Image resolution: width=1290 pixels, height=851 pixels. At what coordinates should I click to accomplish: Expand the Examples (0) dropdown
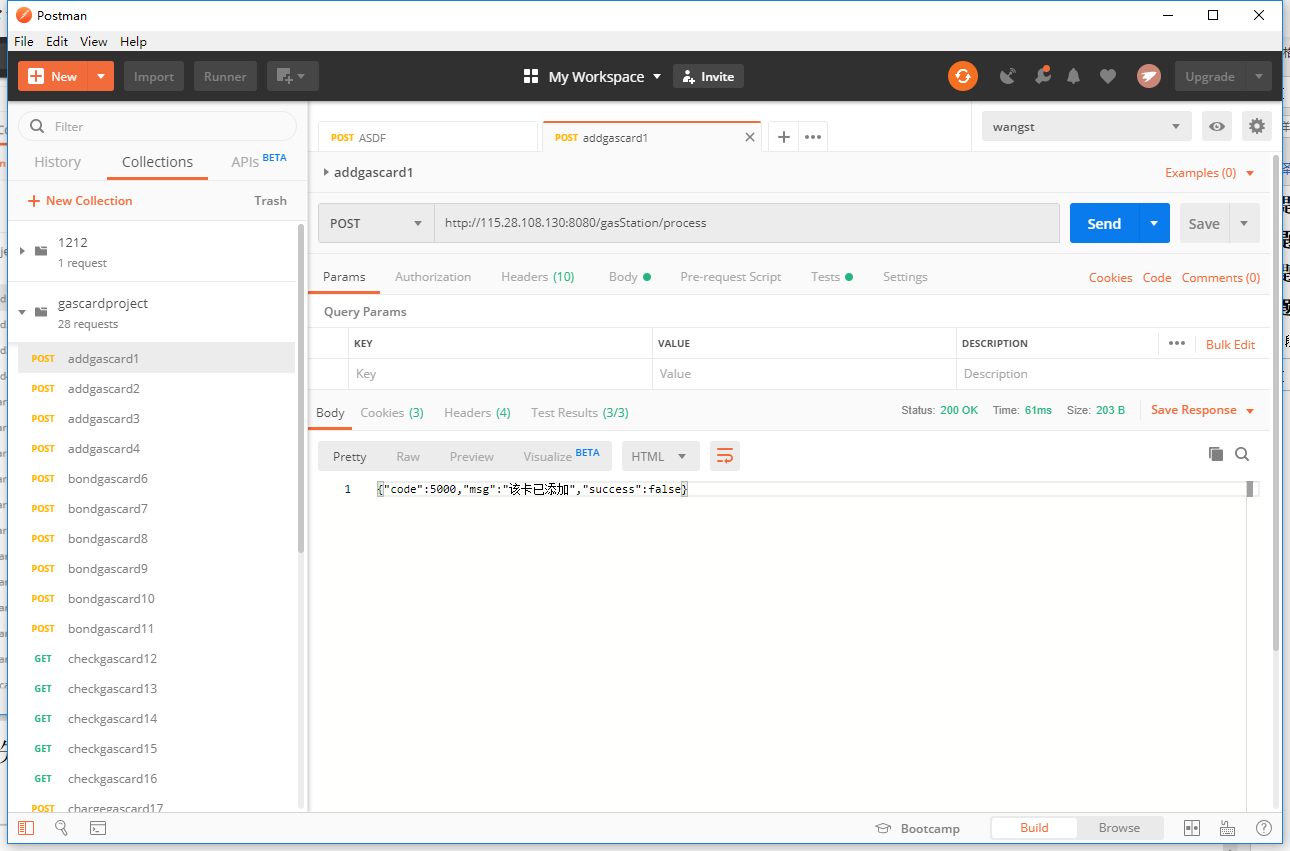[x=1210, y=173]
